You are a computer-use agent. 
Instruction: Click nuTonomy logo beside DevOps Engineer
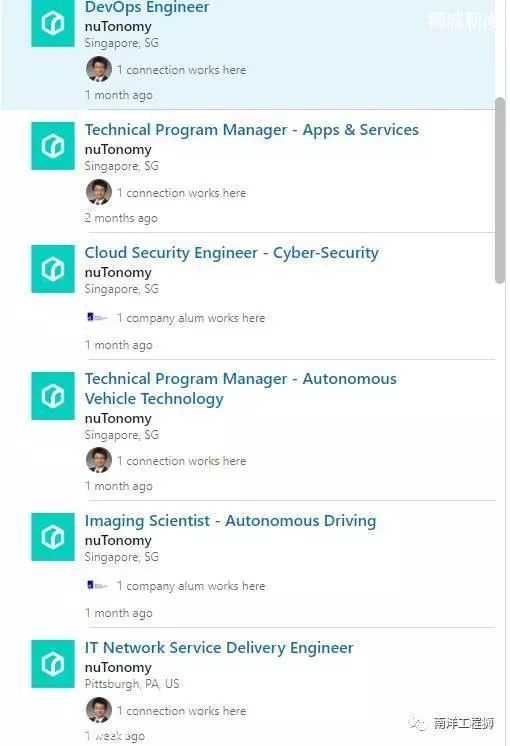[x=53, y=23]
